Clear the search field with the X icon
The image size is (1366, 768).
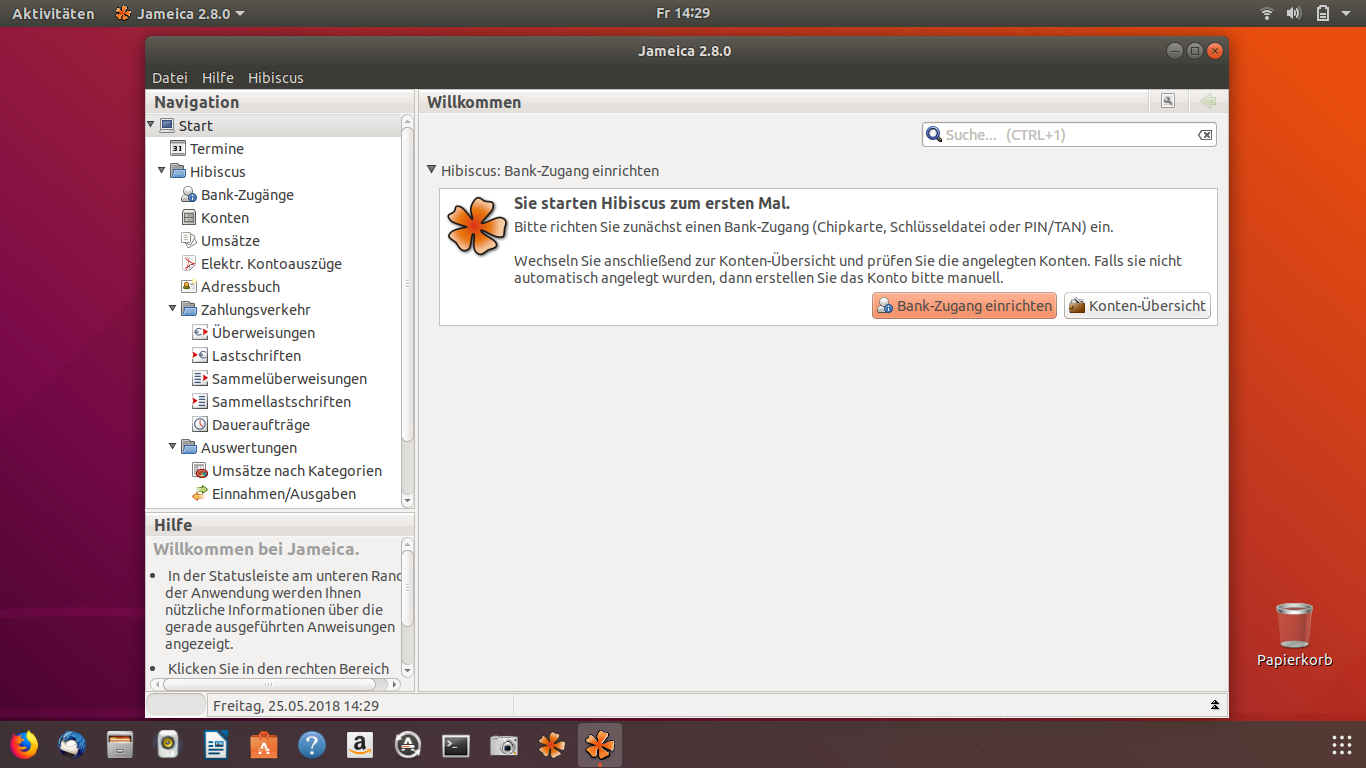tap(1205, 135)
